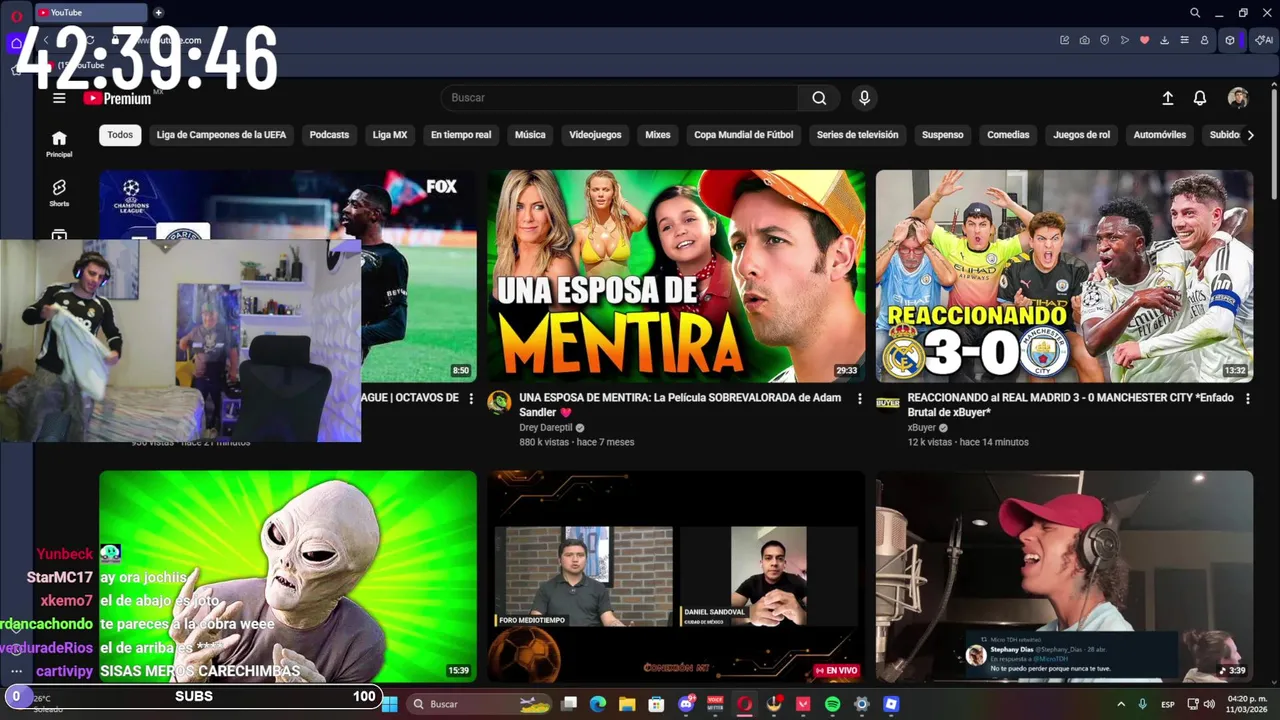Select the Todos filter chip
1280x720 pixels.
(x=120, y=135)
